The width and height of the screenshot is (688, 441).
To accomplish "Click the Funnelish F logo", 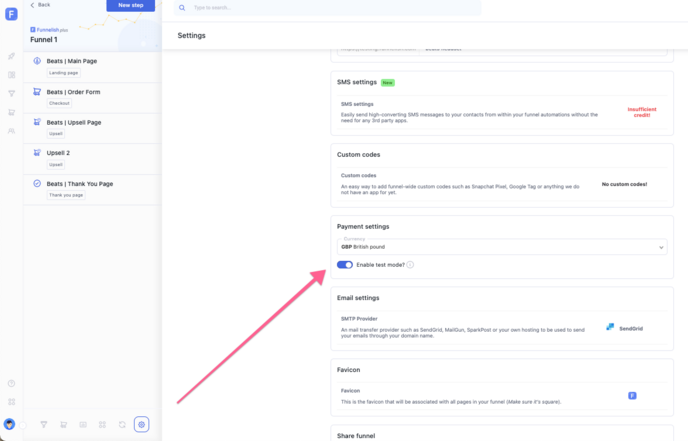I will [x=11, y=16].
